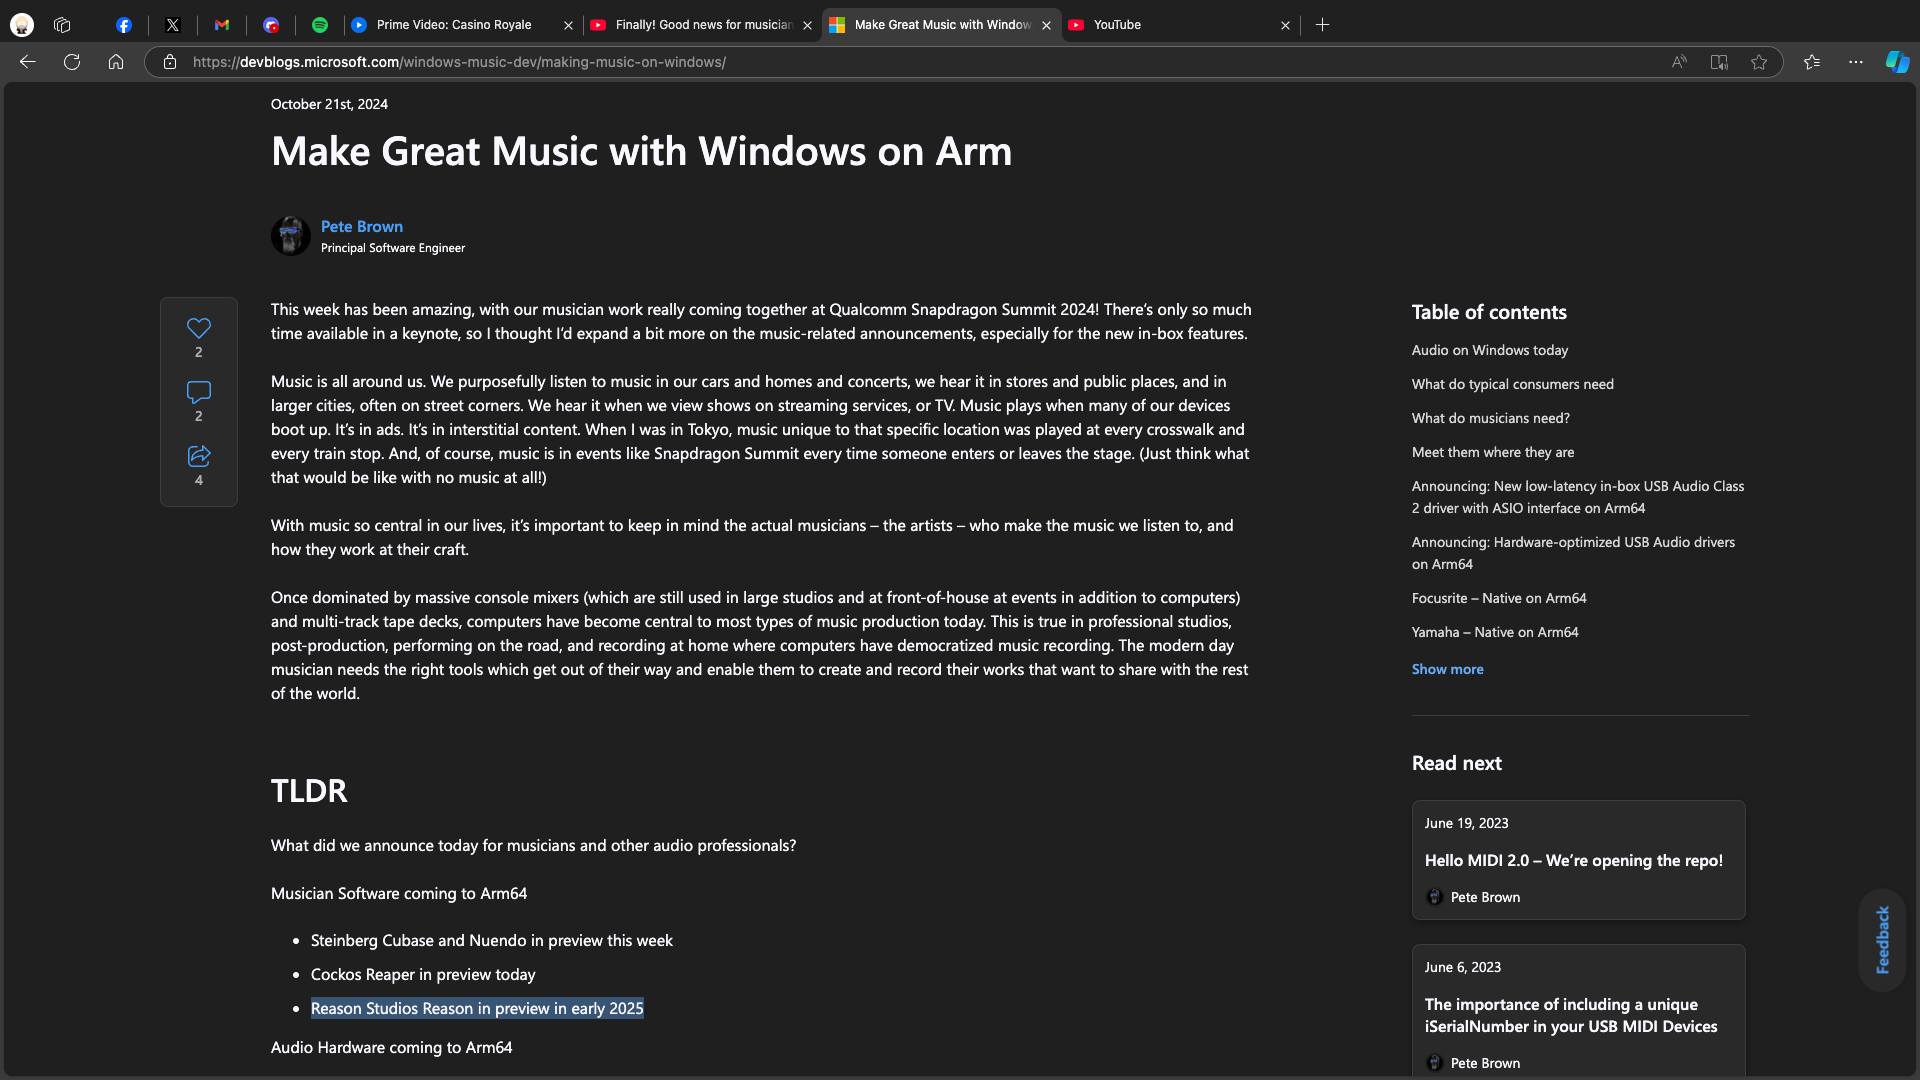Close the Prime Video: Casino Royale tab
The height and width of the screenshot is (1080, 1920).
pyautogui.click(x=568, y=25)
